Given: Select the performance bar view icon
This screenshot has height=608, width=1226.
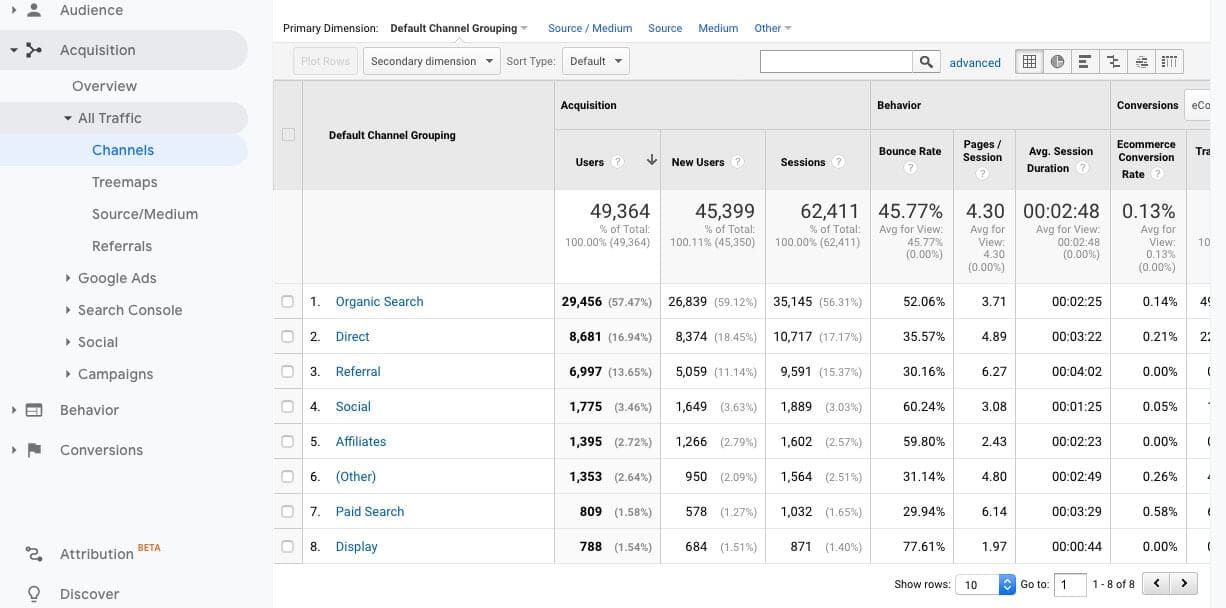Looking at the screenshot, I should click(x=1085, y=61).
